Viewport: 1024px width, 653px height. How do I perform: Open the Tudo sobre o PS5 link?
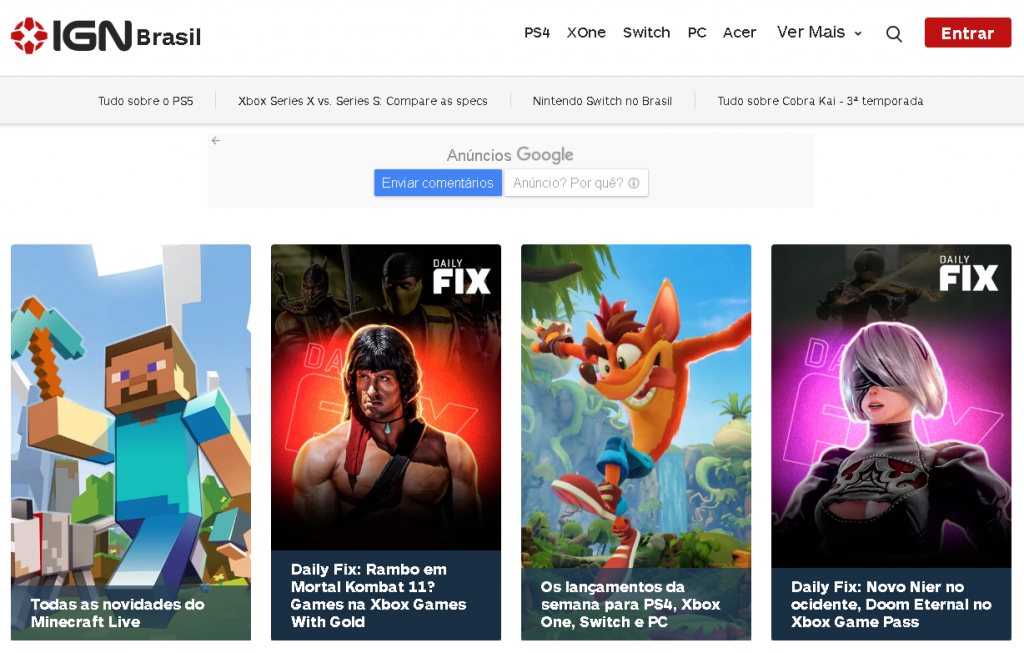146,101
